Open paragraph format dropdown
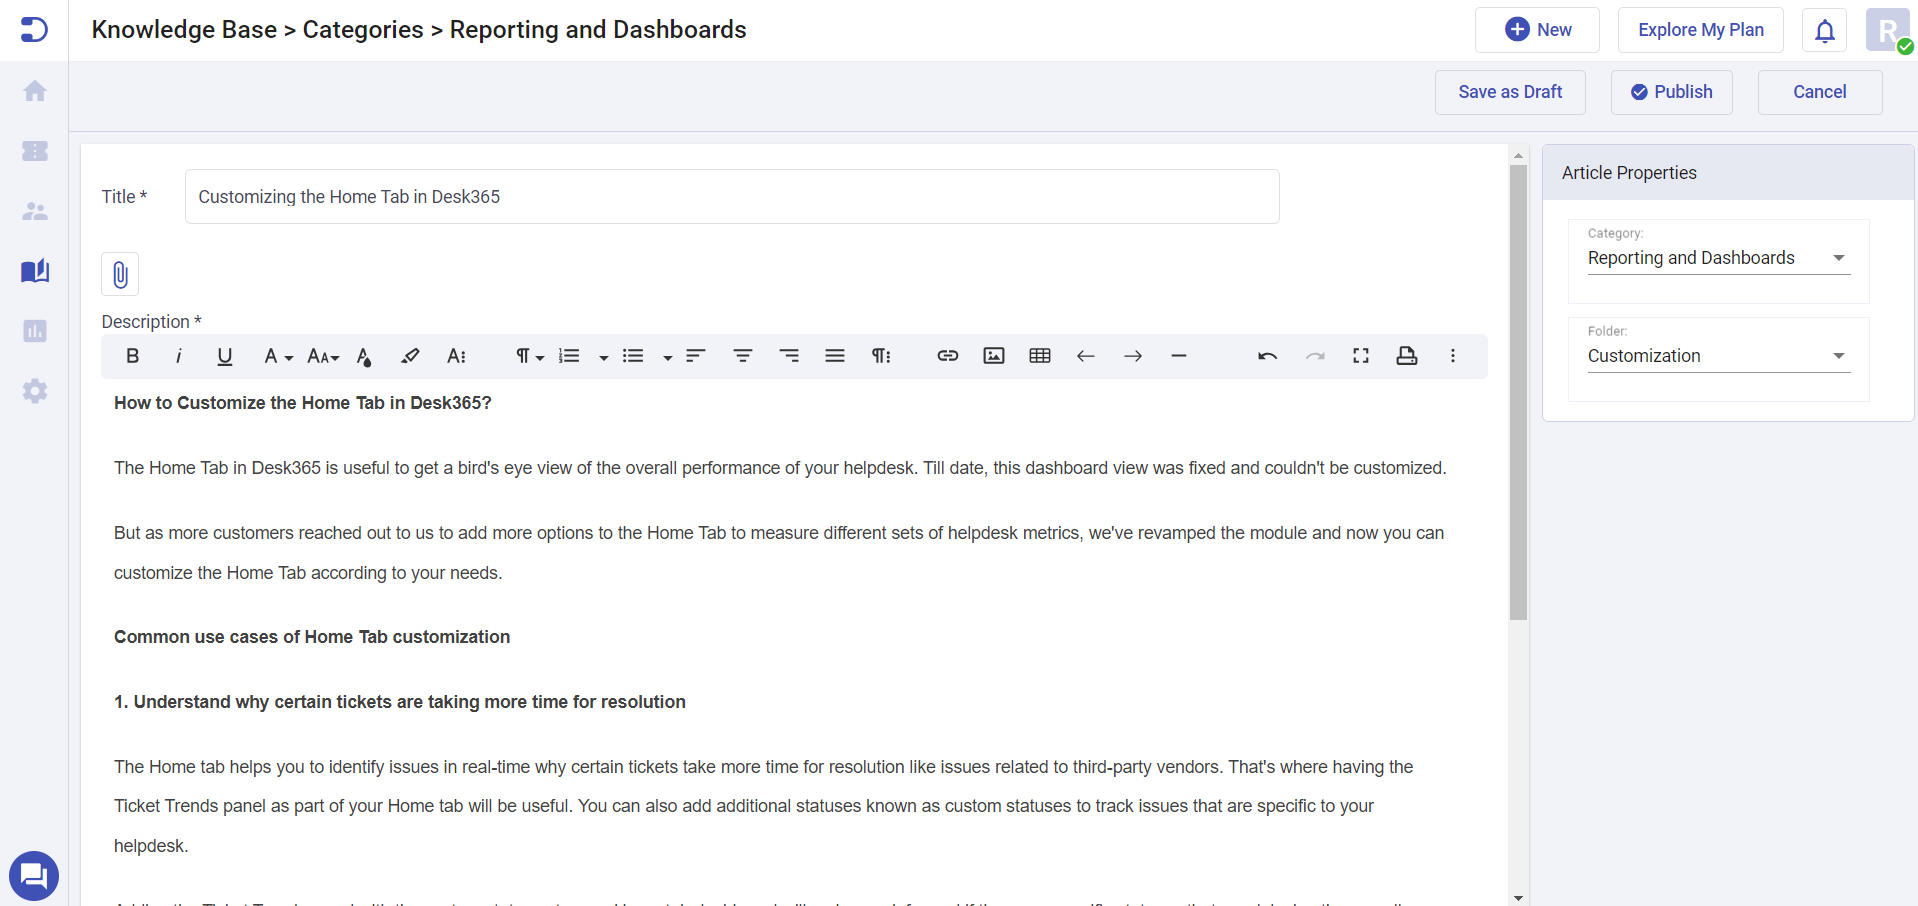Screen dimensions: 1918x906 (529, 356)
